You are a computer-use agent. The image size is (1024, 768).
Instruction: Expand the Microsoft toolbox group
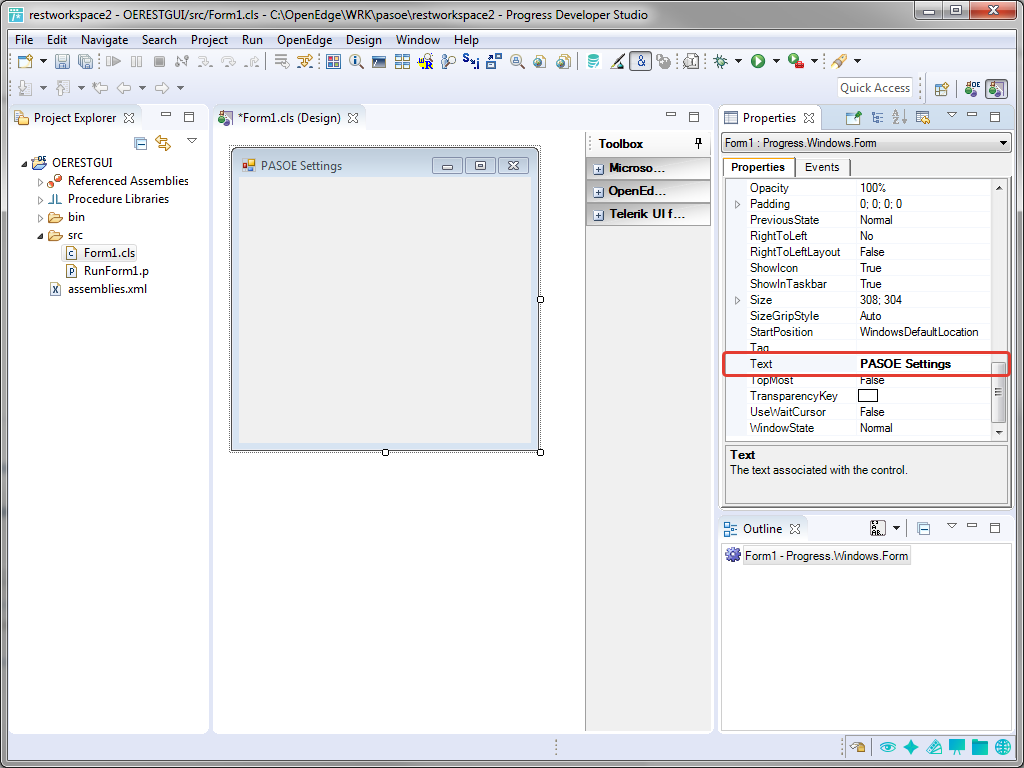[x=598, y=169]
